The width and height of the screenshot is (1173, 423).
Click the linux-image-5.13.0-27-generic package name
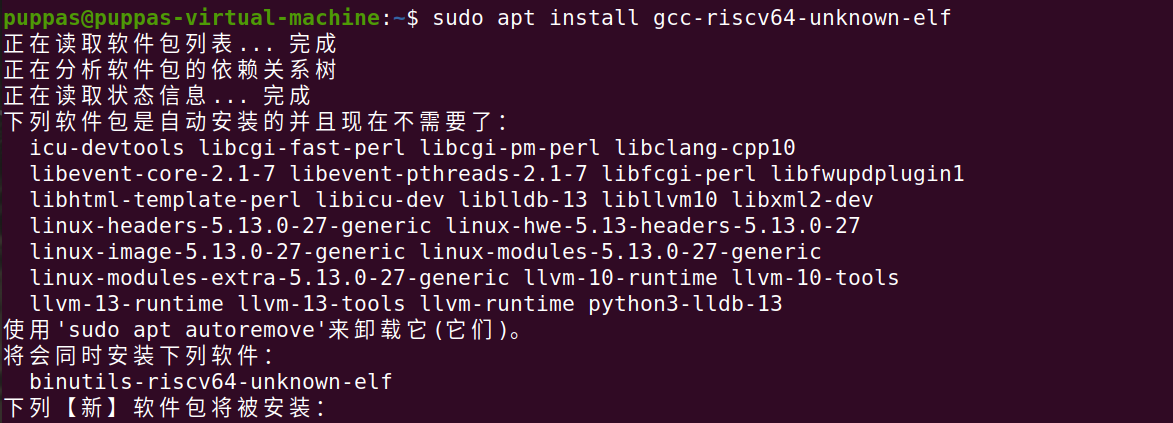[218, 252]
